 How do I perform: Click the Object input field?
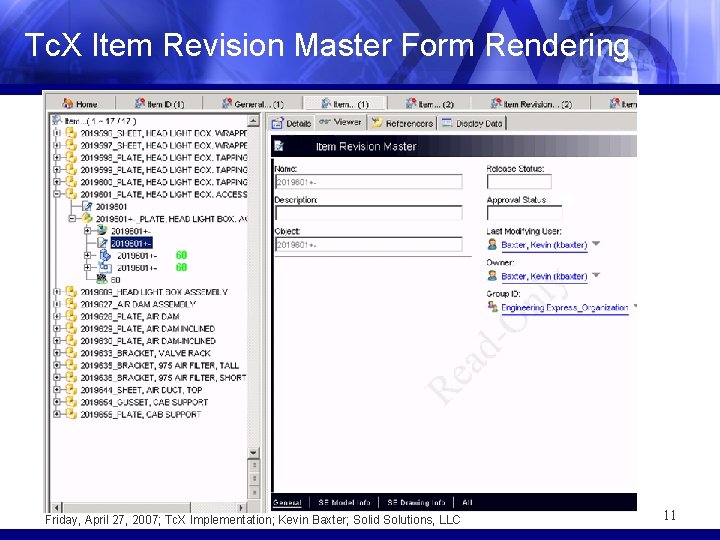coord(368,244)
